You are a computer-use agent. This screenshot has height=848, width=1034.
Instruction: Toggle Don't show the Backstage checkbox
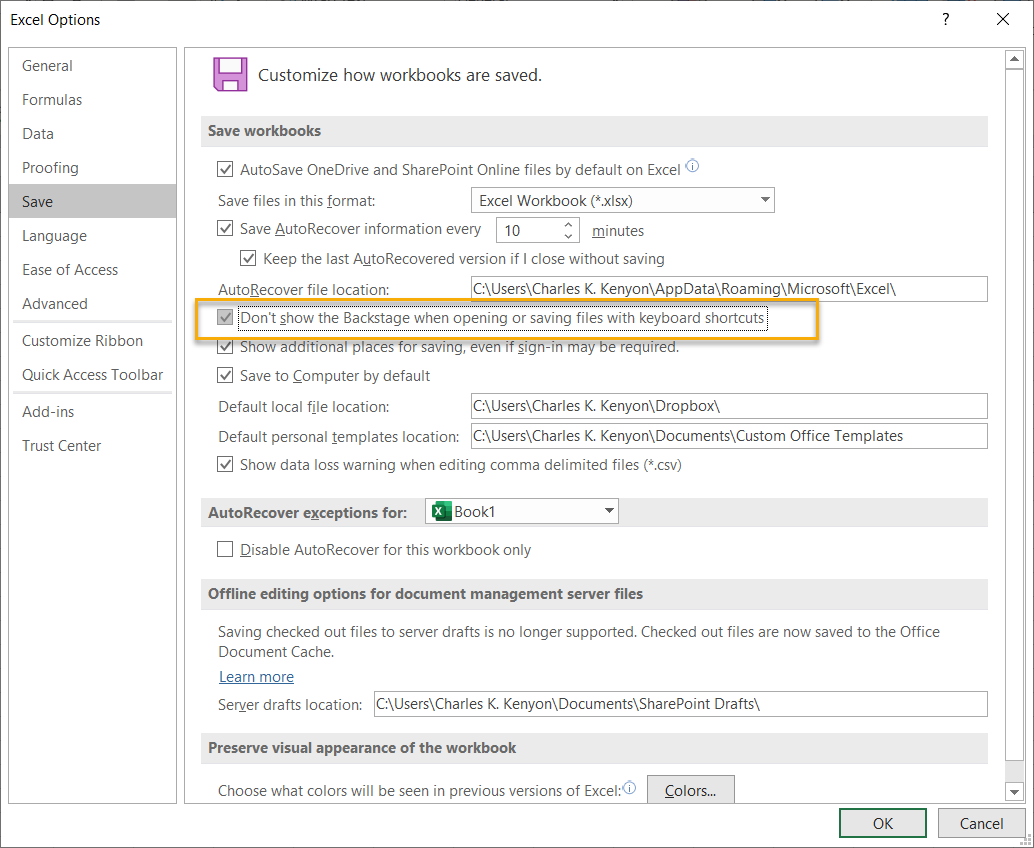pos(225,318)
